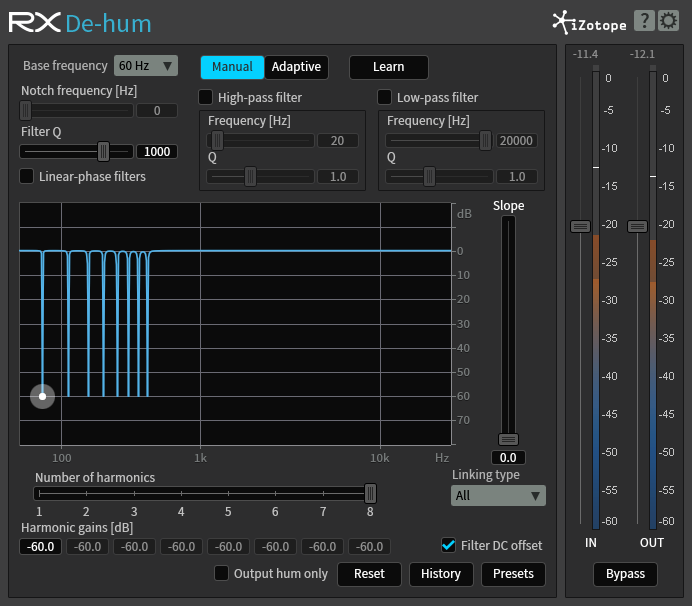Open the help question mark icon

coord(644,20)
